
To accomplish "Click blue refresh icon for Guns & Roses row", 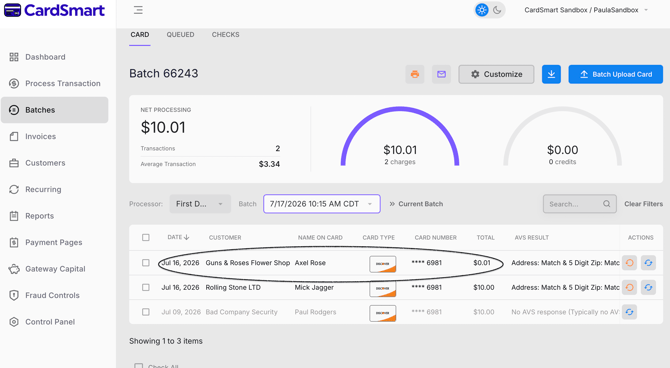I will (648, 263).
